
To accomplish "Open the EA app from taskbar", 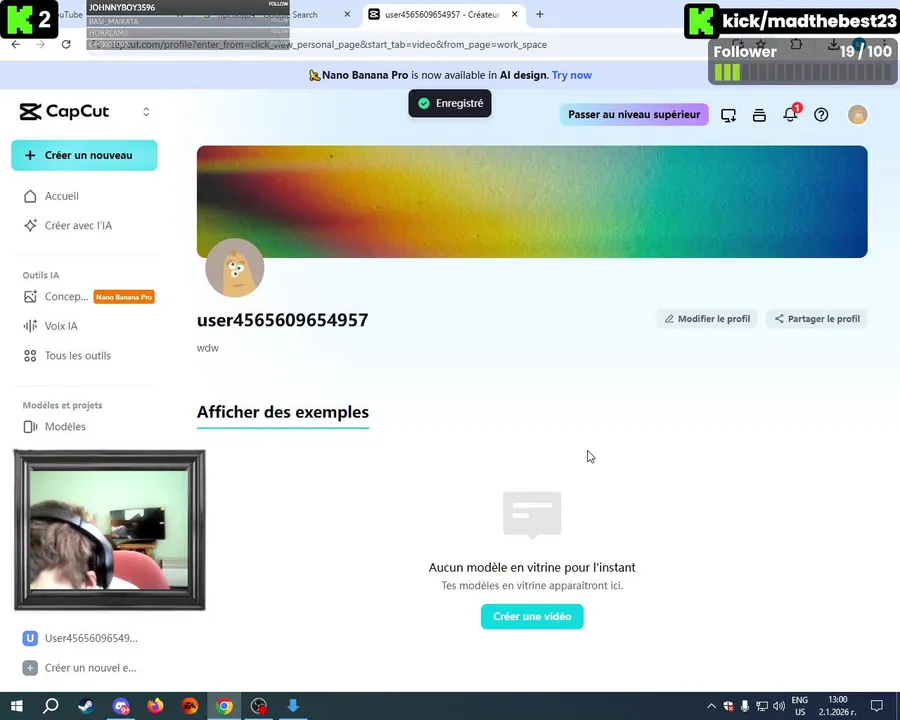I will point(189,706).
